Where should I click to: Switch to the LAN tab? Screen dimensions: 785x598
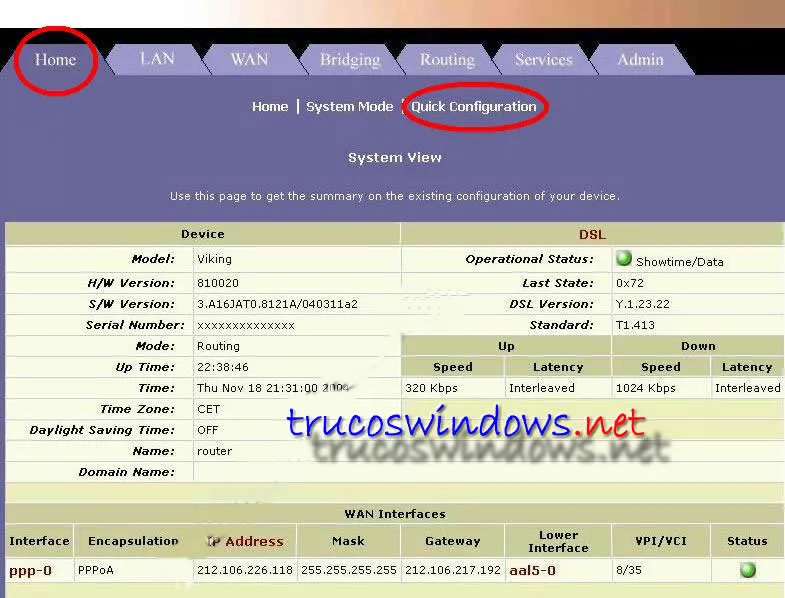click(x=157, y=59)
